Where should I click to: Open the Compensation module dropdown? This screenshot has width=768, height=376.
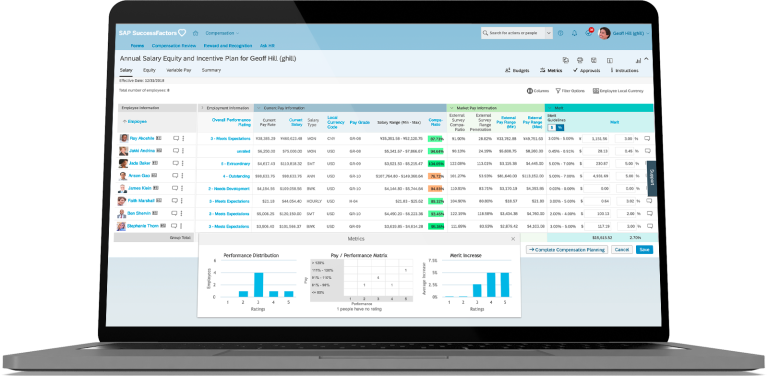click(222, 33)
